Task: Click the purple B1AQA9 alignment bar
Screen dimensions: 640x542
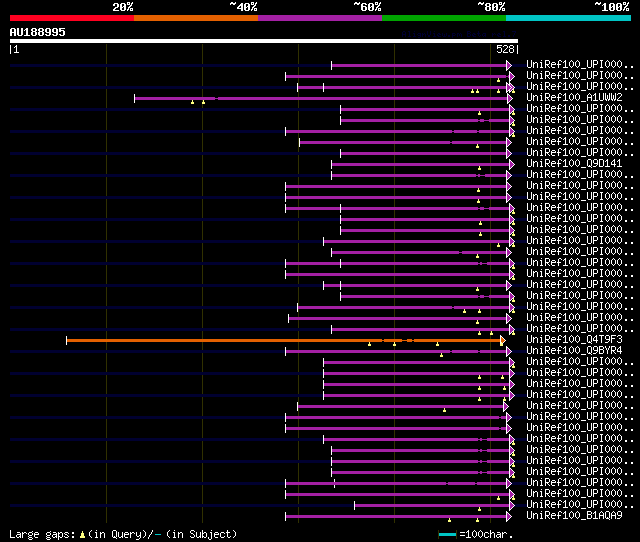Action: tap(396, 517)
